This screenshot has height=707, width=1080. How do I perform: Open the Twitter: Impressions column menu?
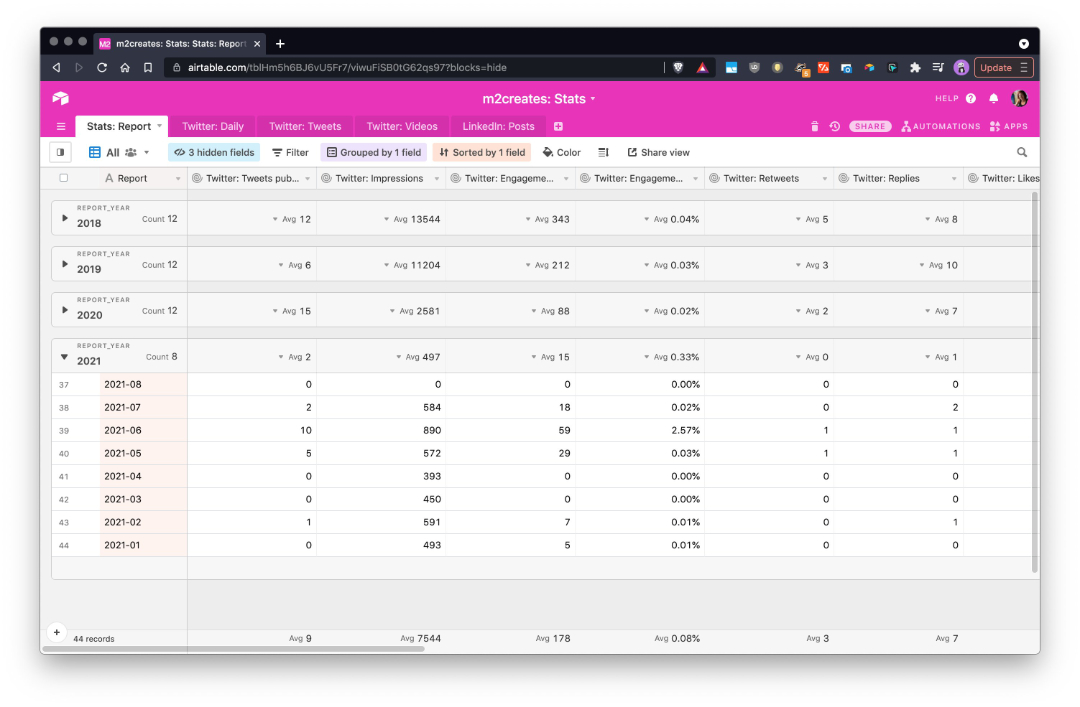click(437, 178)
